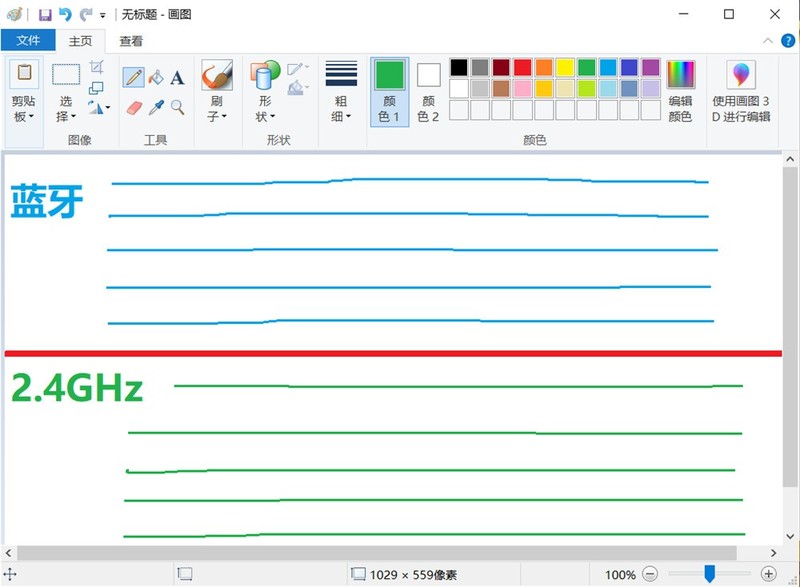Open the 文件 menu
The width and height of the screenshot is (800, 587).
click(x=29, y=41)
